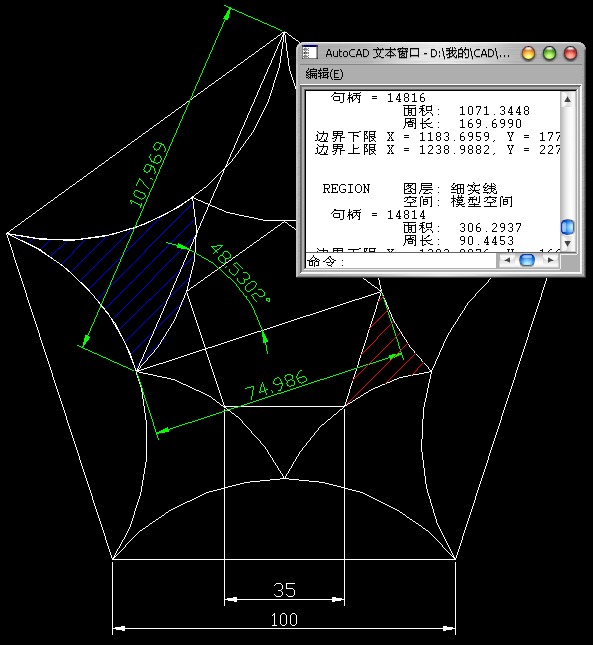Click the blue vertical scroll thumb
Image resolution: width=593 pixels, height=645 pixels.
click(568, 227)
